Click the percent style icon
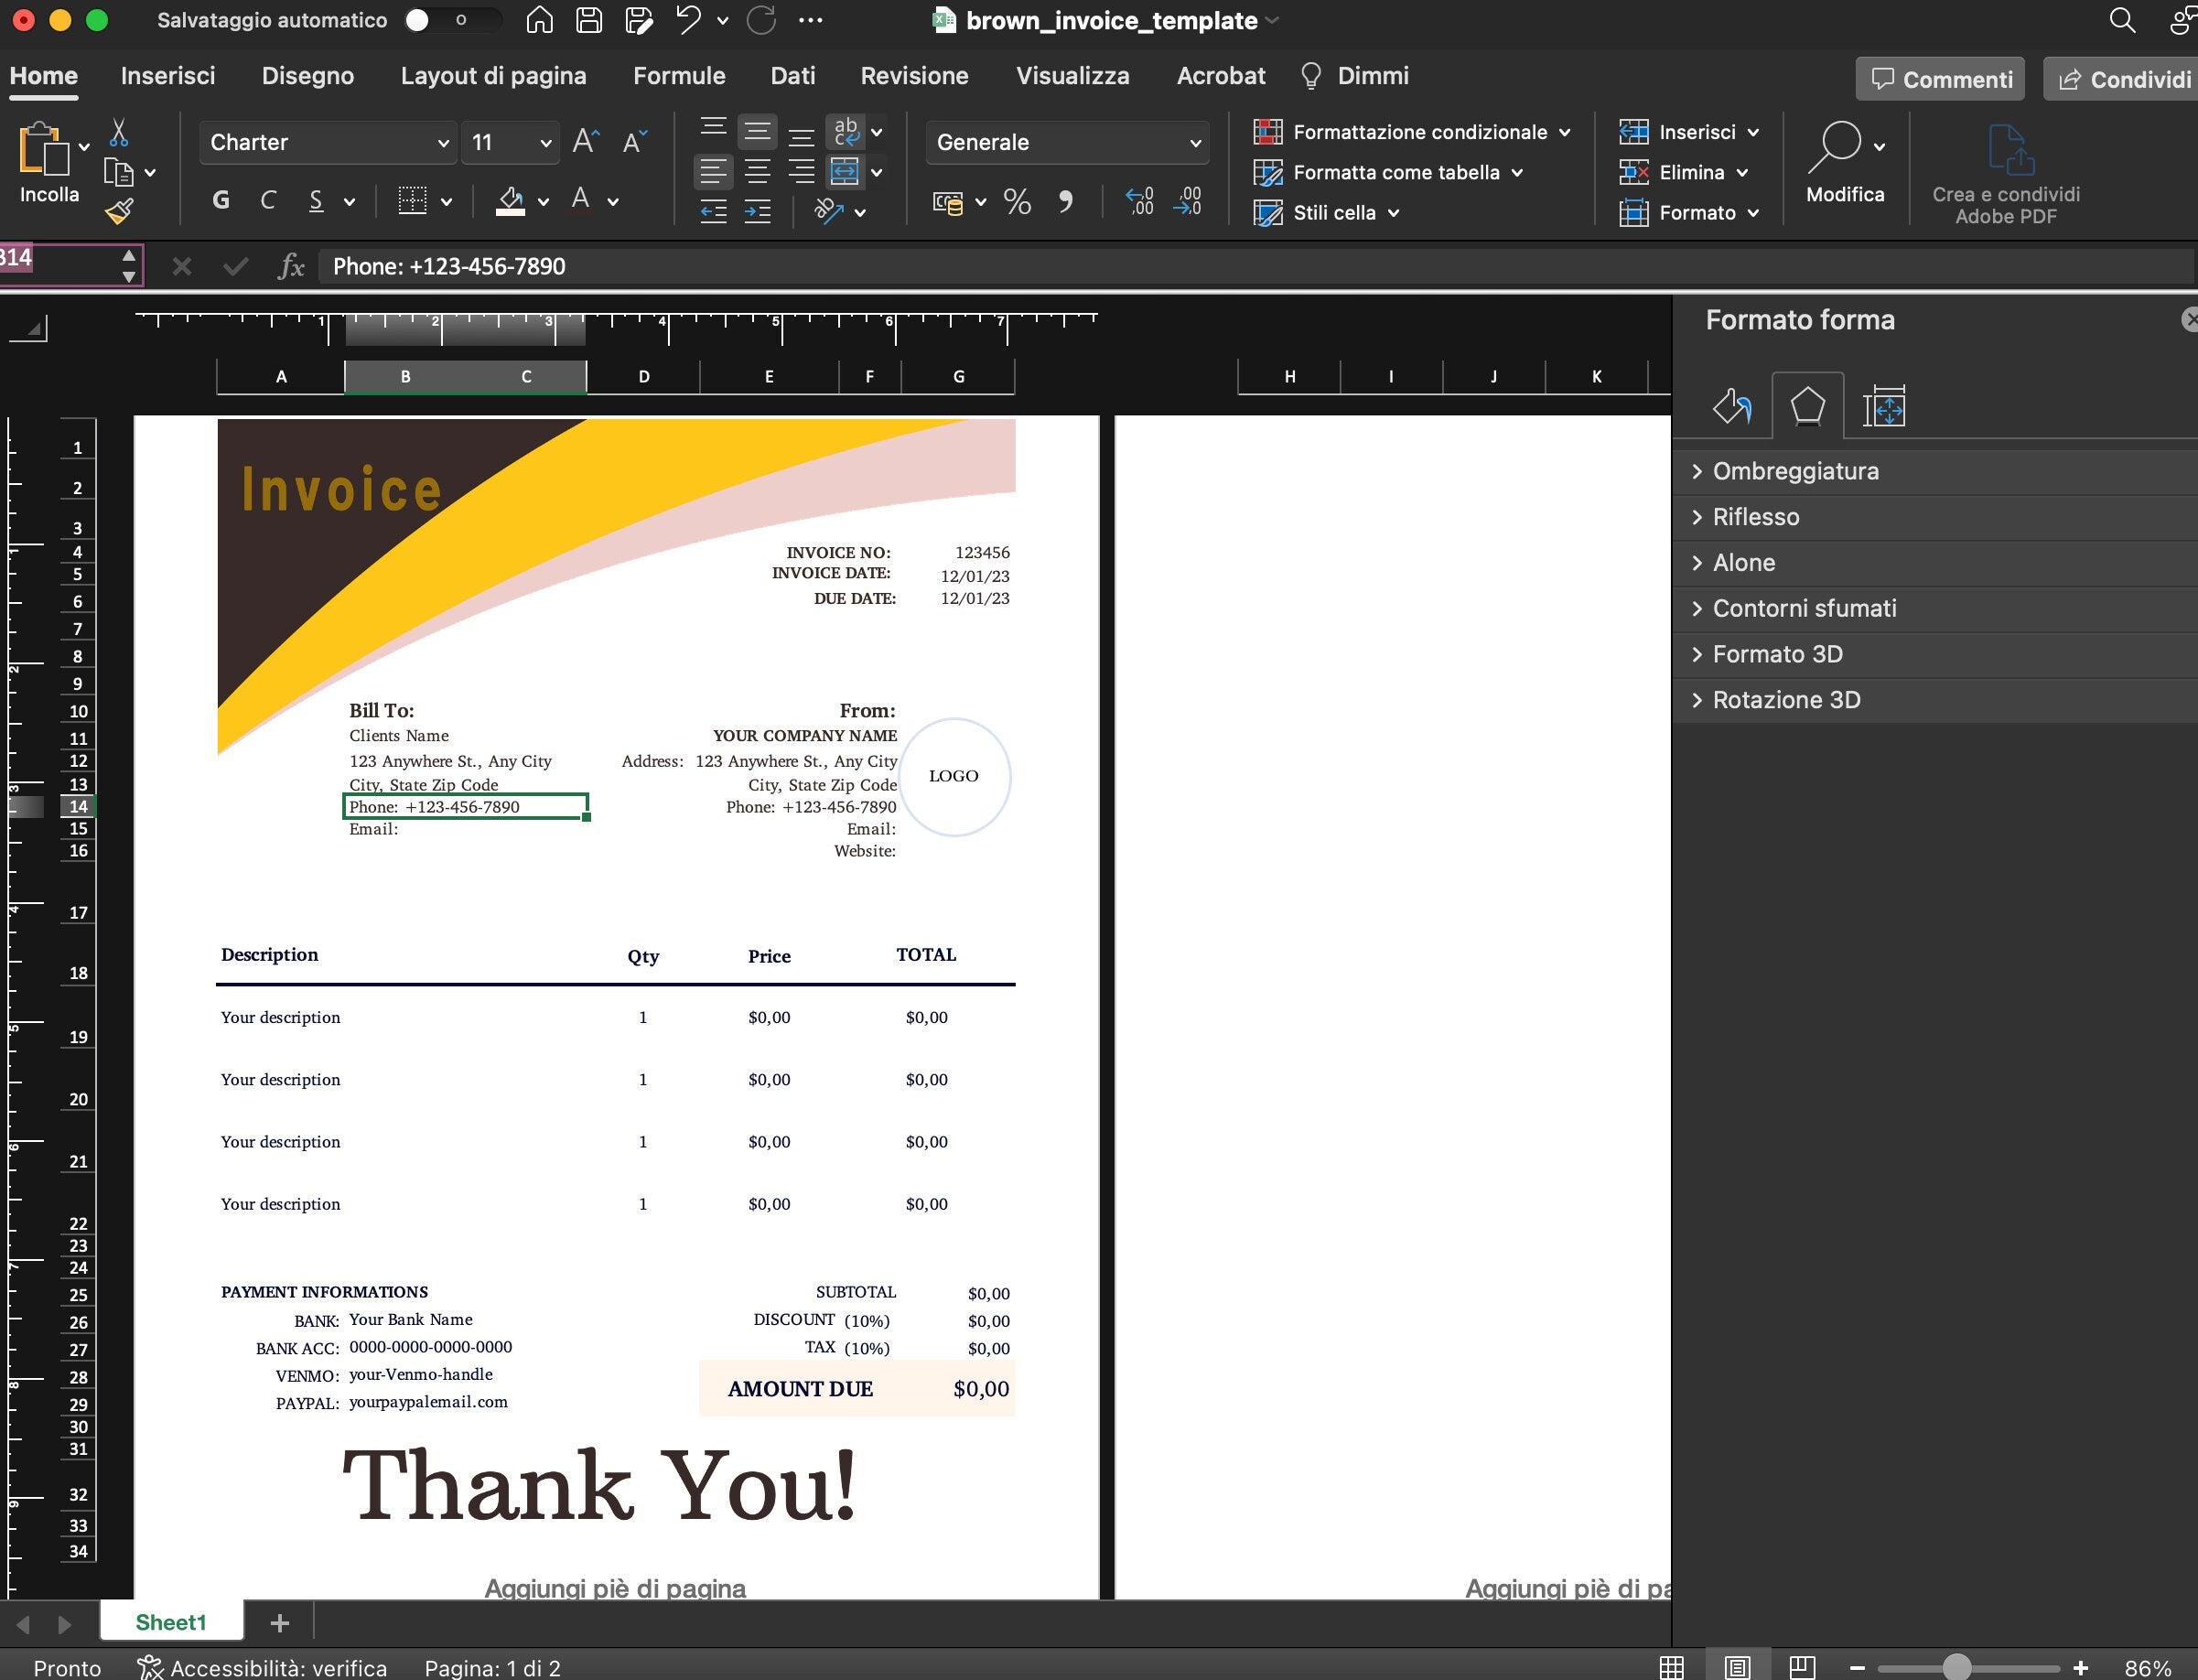 [x=1017, y=202]
